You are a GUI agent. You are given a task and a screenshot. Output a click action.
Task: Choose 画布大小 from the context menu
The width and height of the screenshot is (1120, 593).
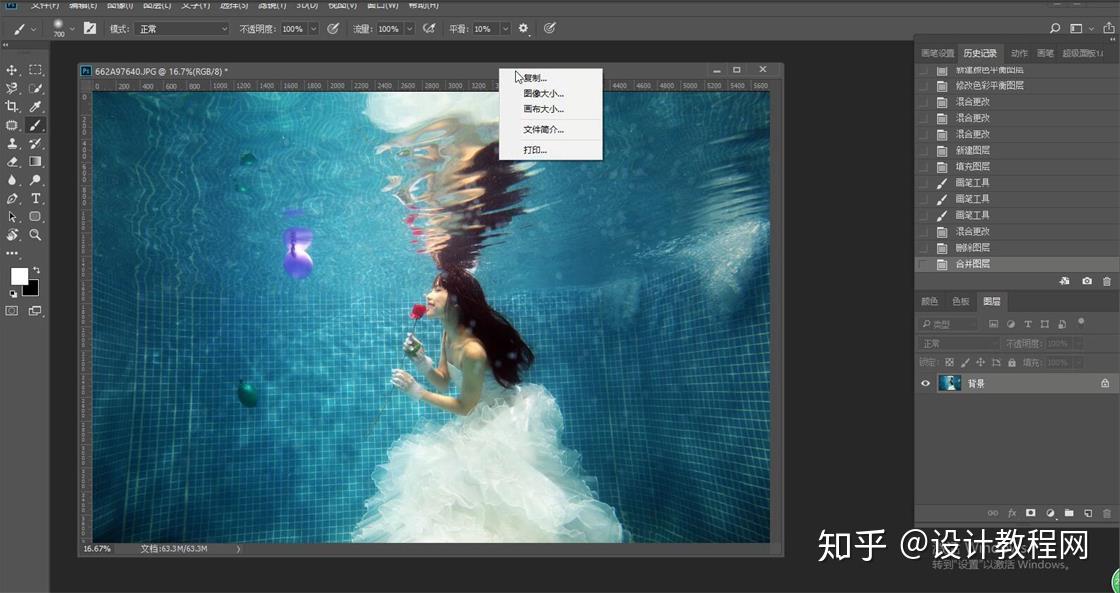click(x=544, y=109)
